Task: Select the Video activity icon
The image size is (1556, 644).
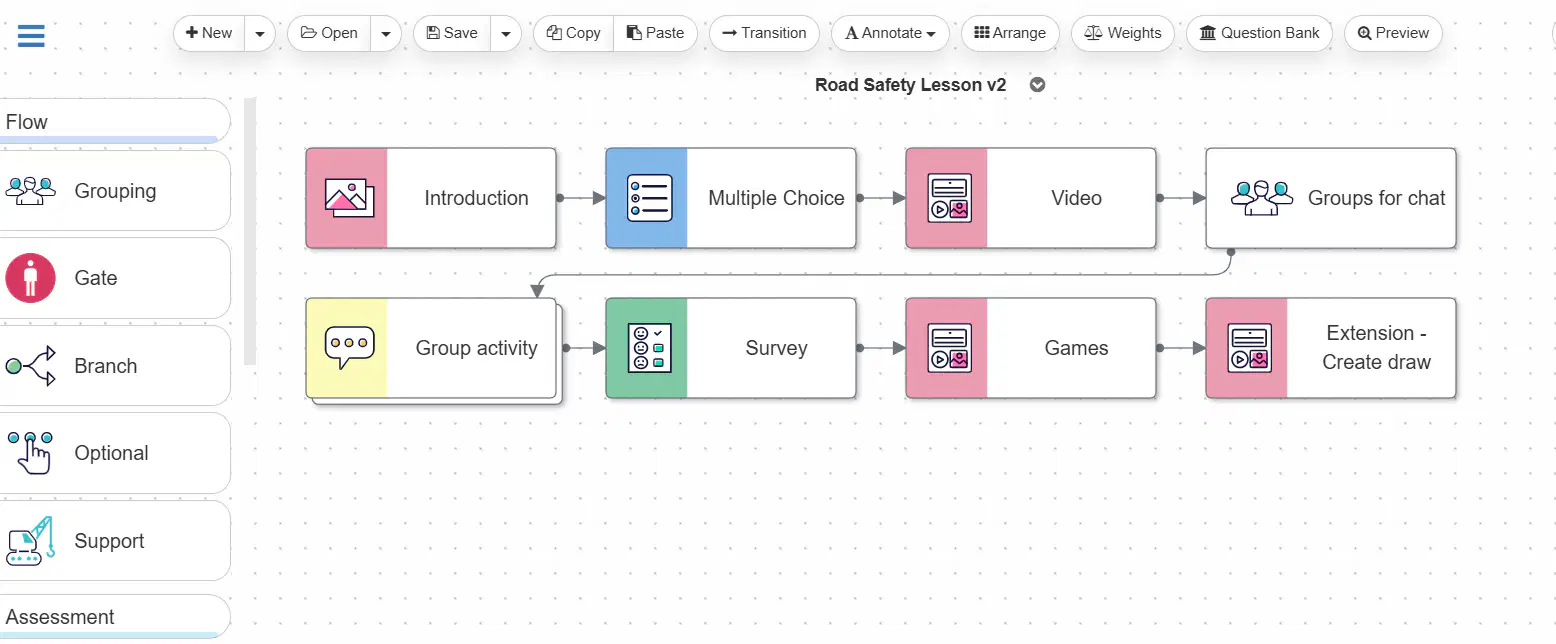Action: [949, 198]
